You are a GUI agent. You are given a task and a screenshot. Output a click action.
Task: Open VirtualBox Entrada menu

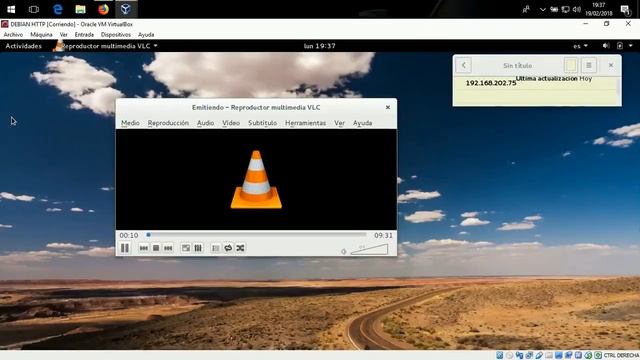pos(84,35)
